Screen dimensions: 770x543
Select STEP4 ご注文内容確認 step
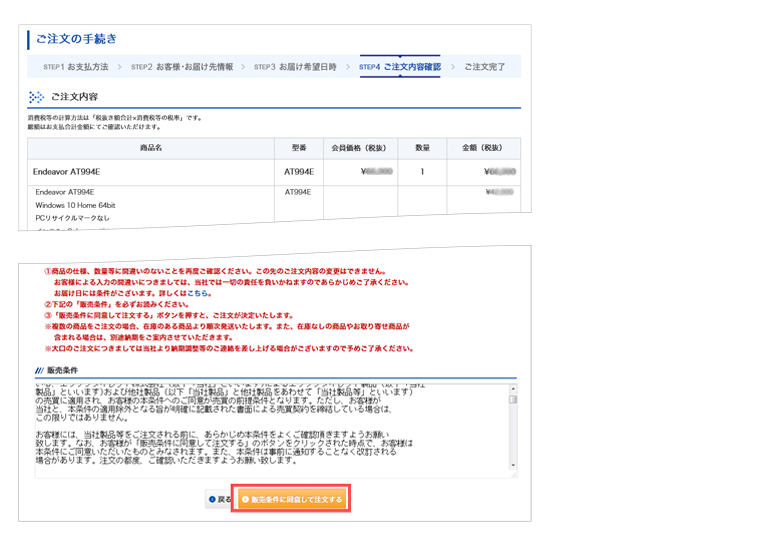click(400, 67)
